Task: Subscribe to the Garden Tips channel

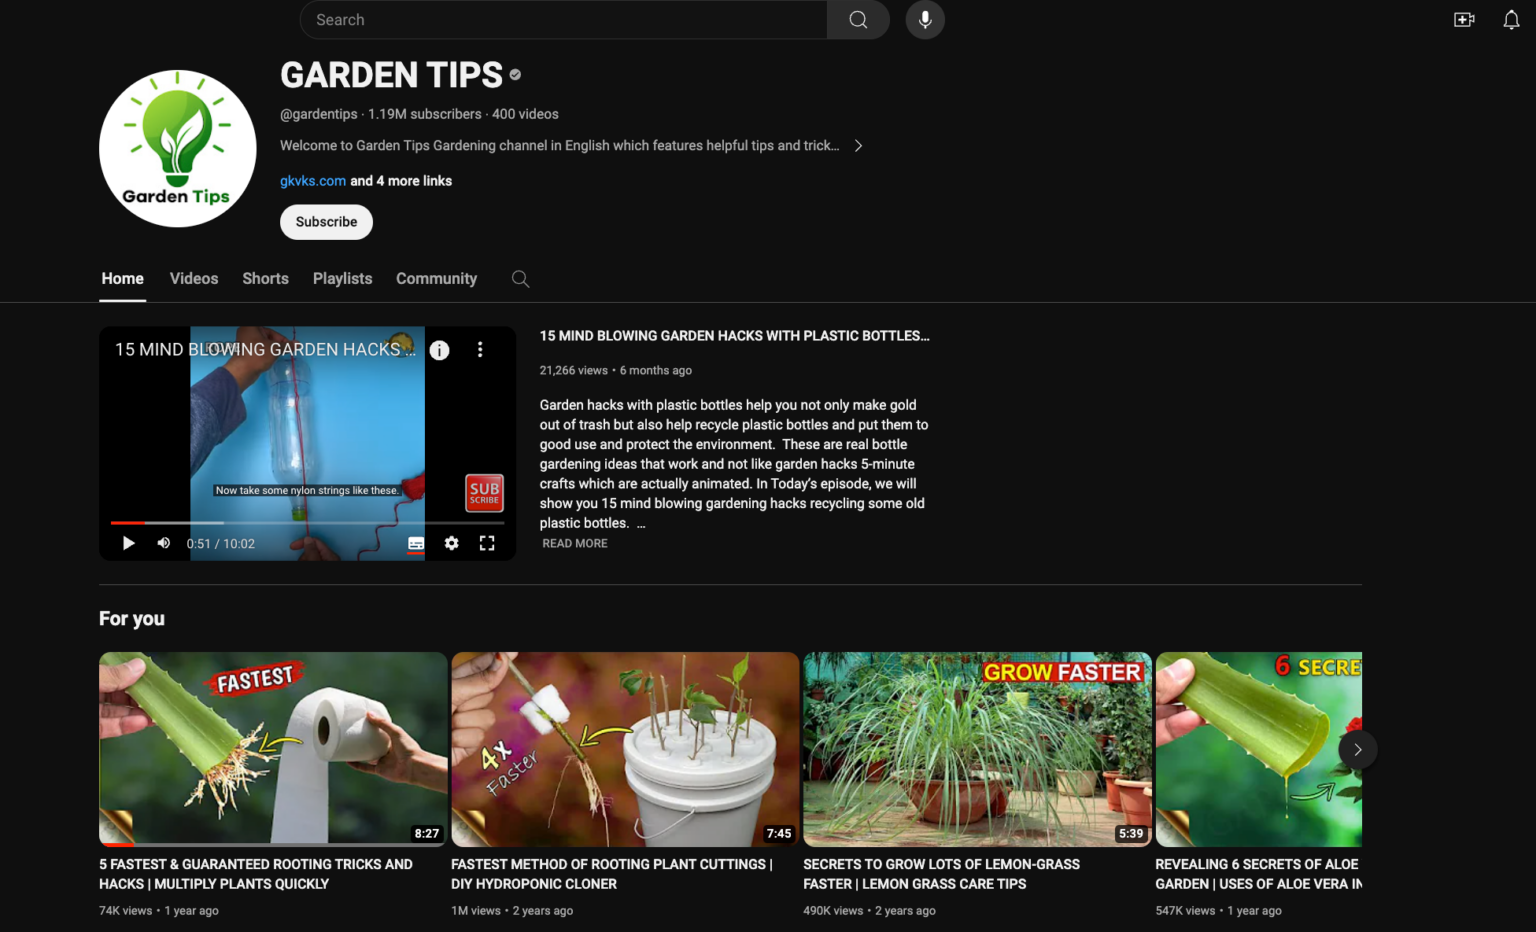Action: pos(326,222)
